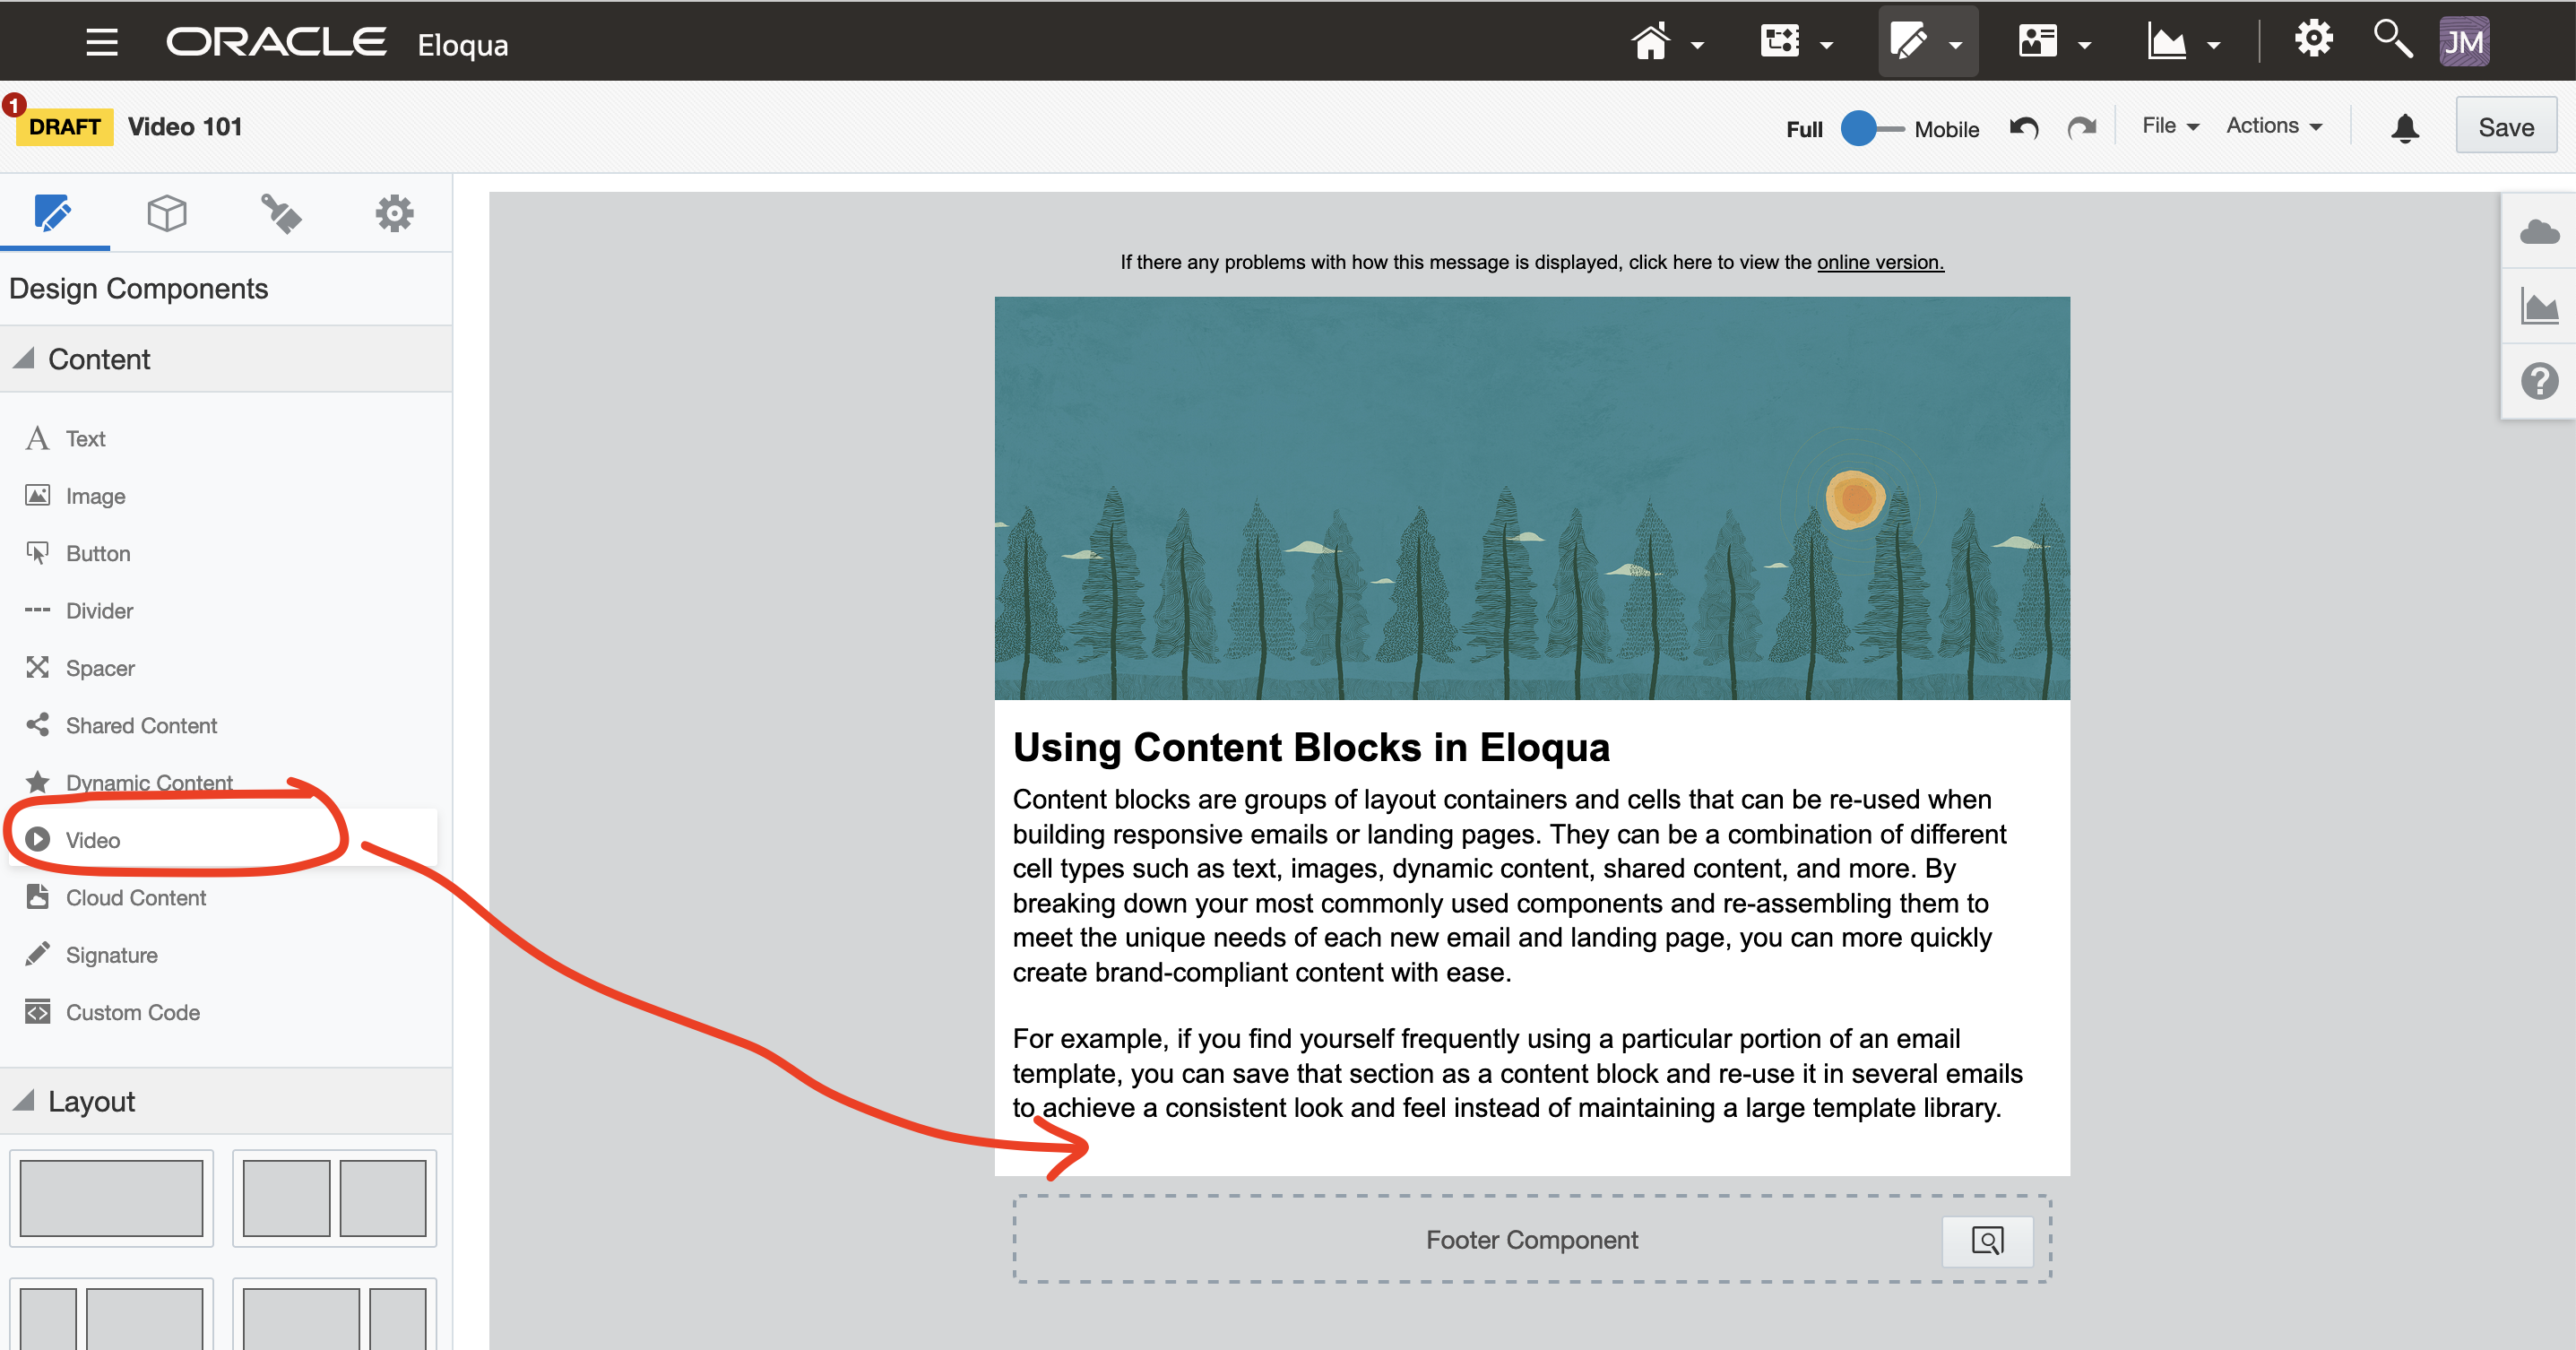Open the Actions dropdown menu
Viewport: 2576px width, 1350px height.
[x=2273, y=126]
